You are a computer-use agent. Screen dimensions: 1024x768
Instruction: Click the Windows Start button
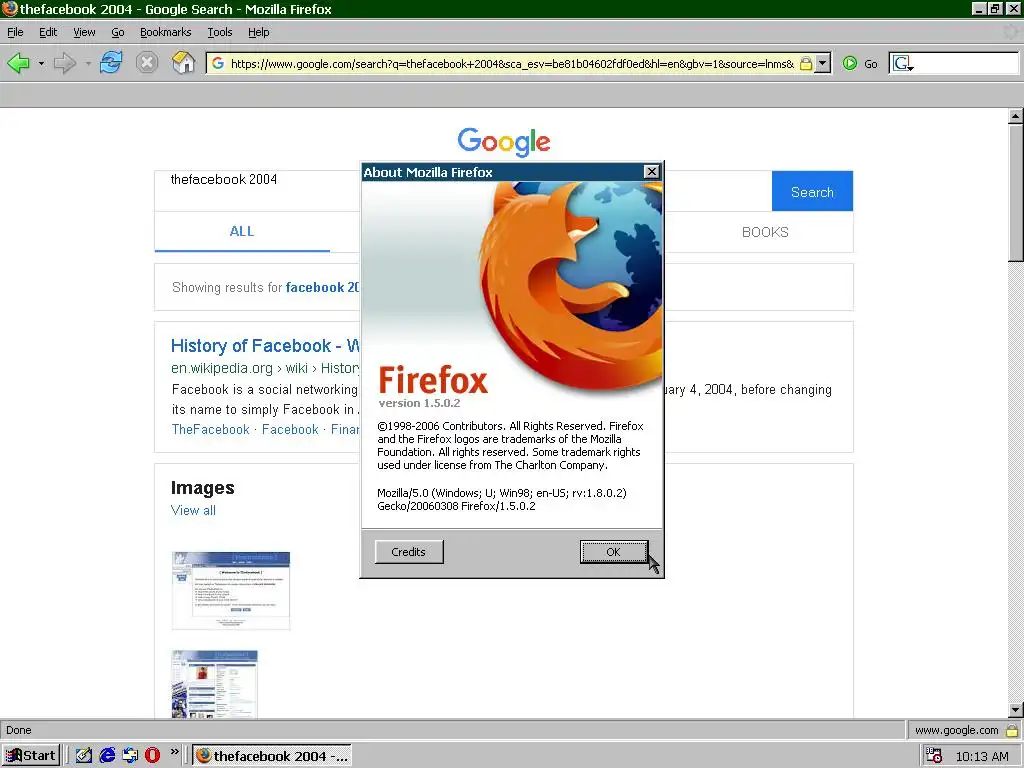(31, 756)
